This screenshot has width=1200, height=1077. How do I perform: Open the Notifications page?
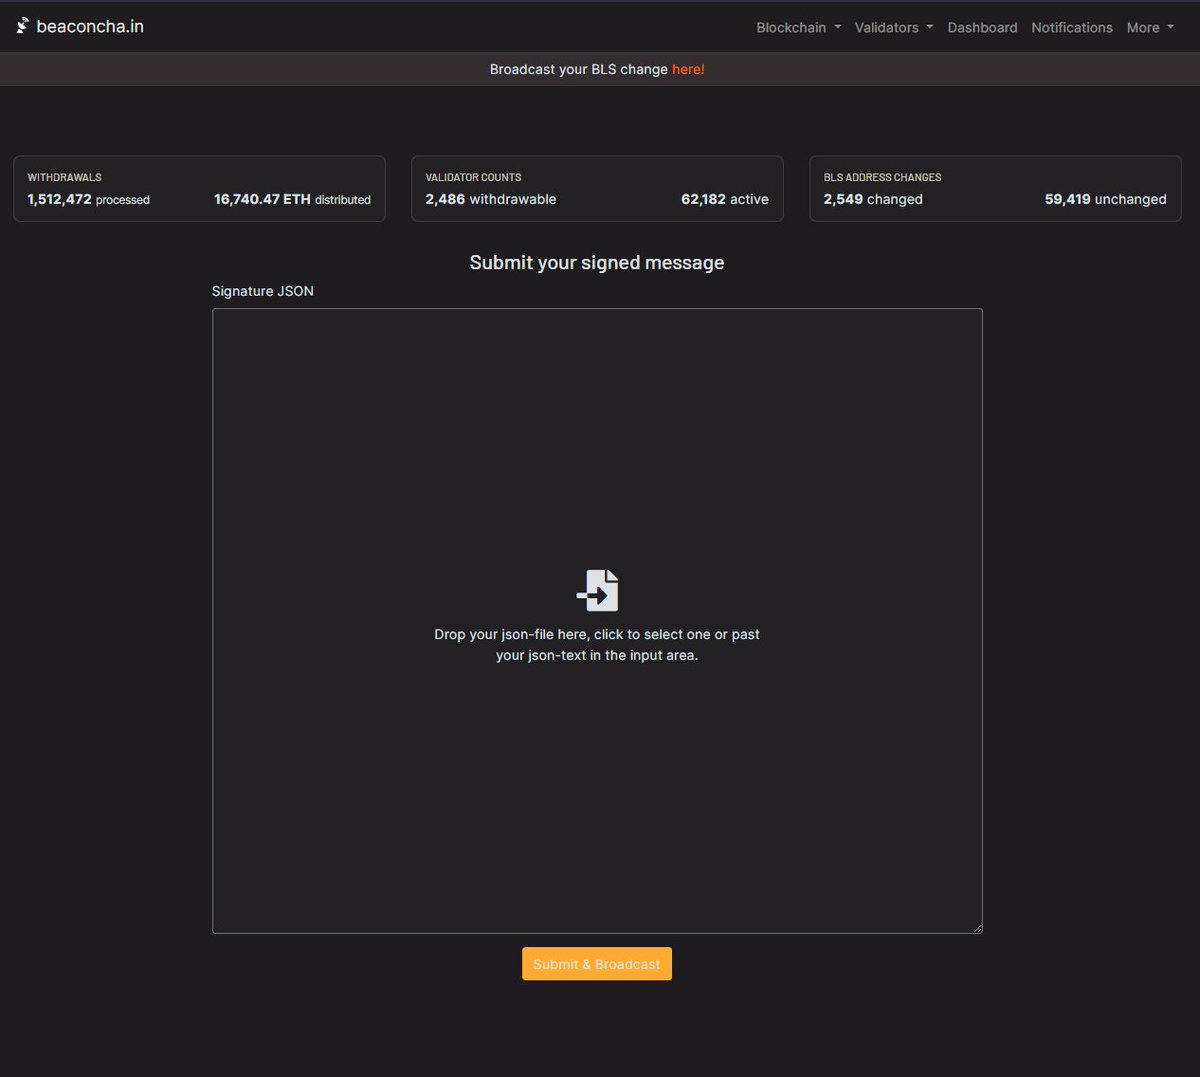pyautogui.click(x=1072, y=27)
